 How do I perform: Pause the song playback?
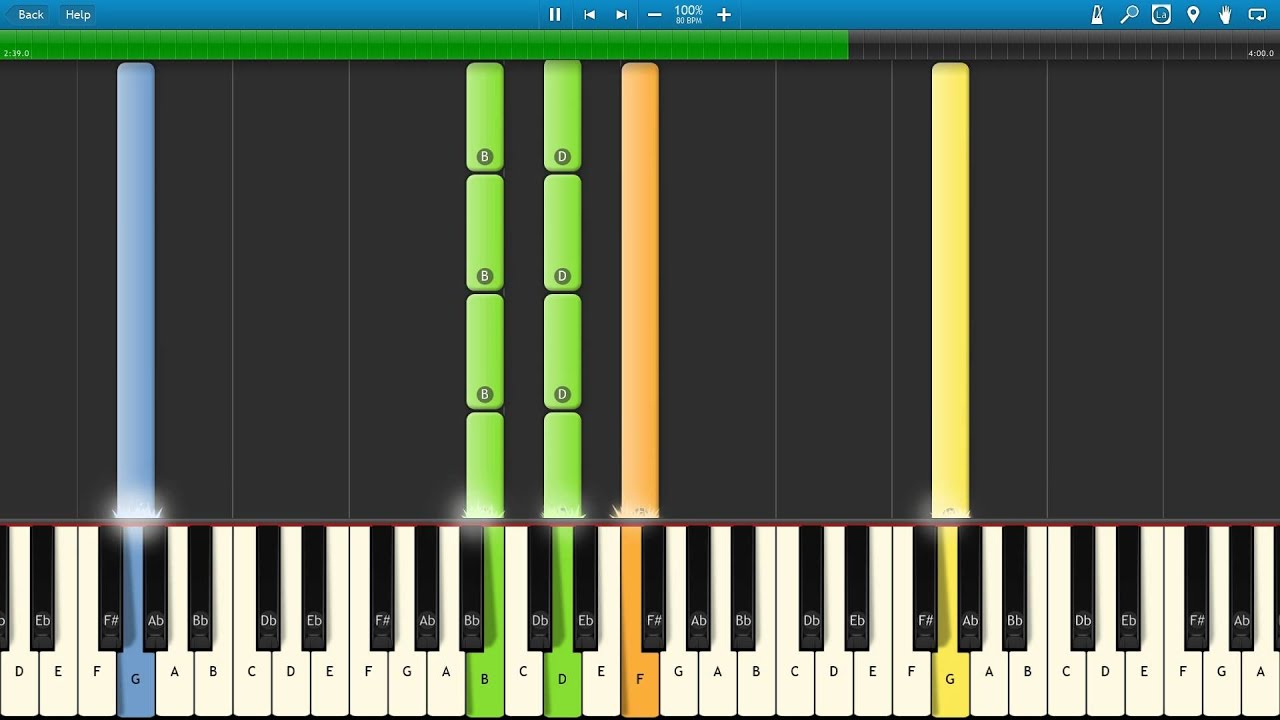click(x=555, y=14)
